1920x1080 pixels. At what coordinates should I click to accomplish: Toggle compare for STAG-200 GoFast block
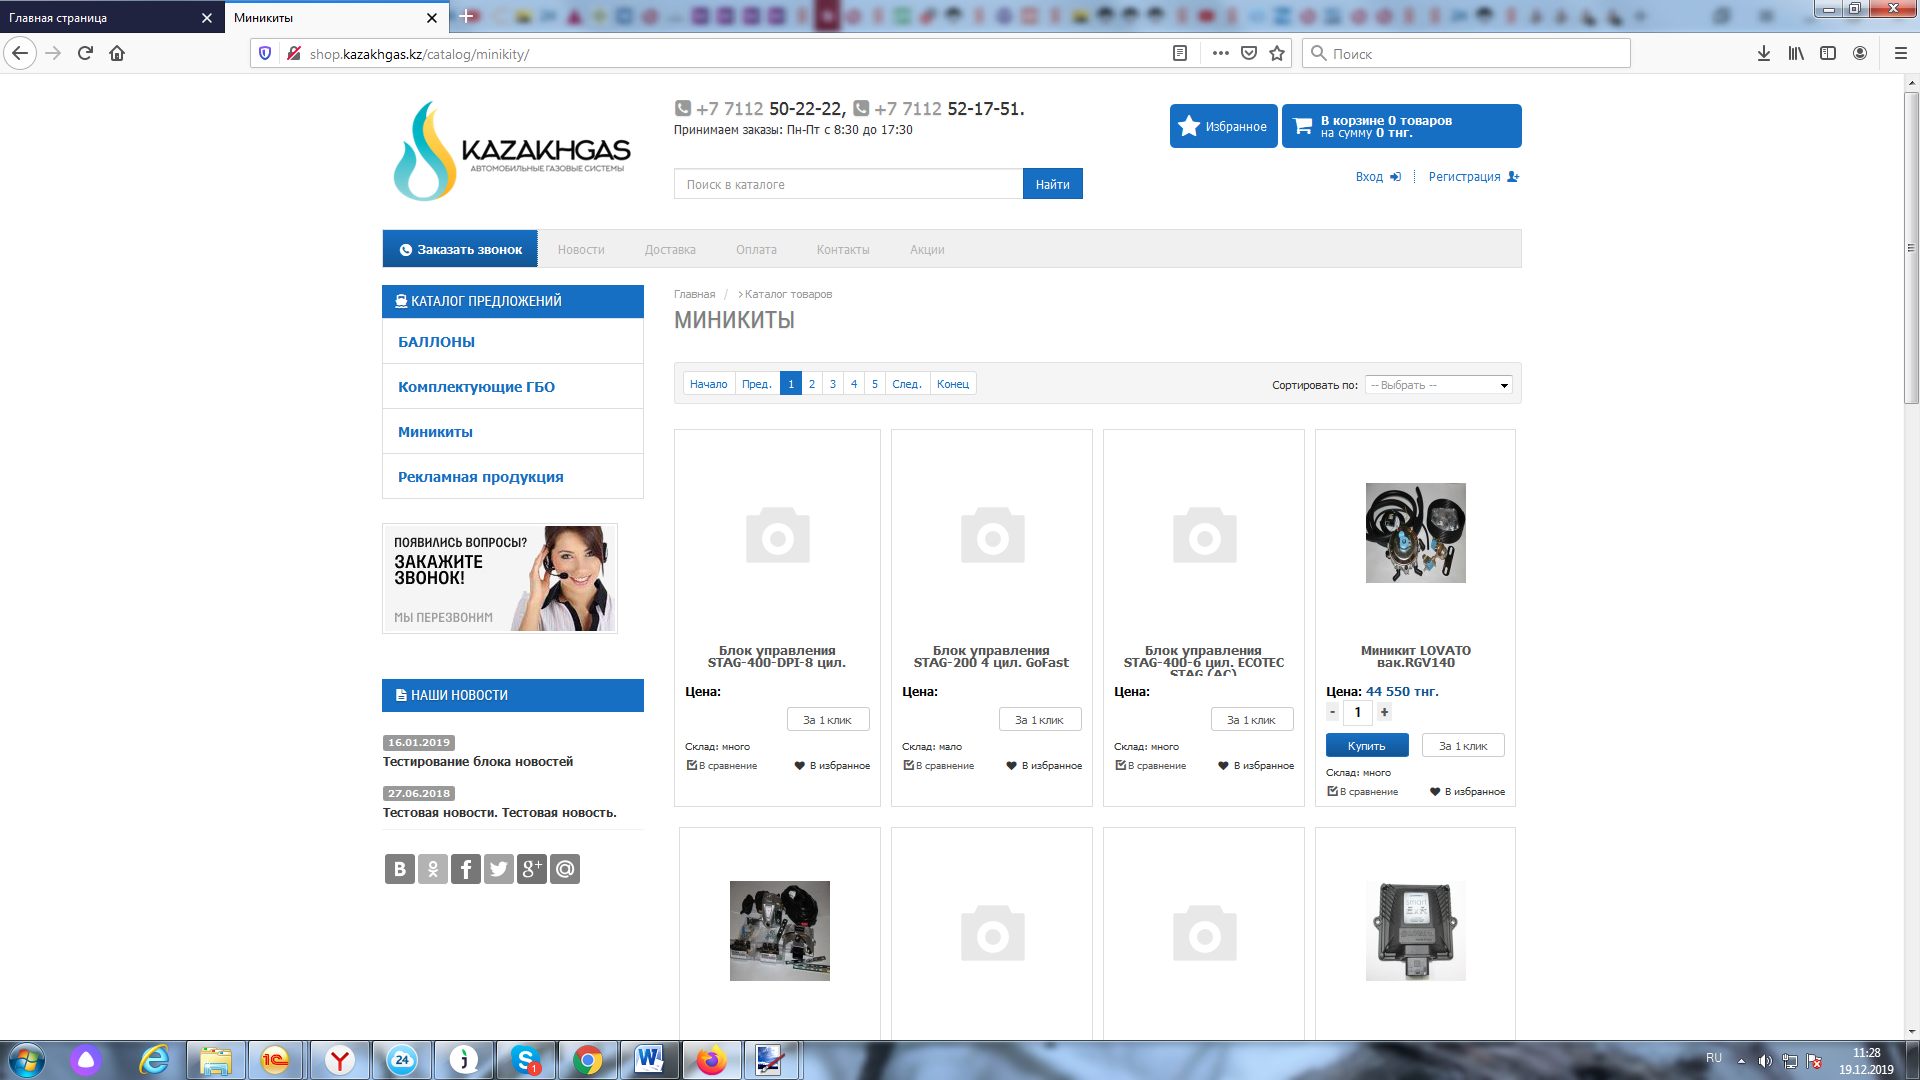click(939, 766)
